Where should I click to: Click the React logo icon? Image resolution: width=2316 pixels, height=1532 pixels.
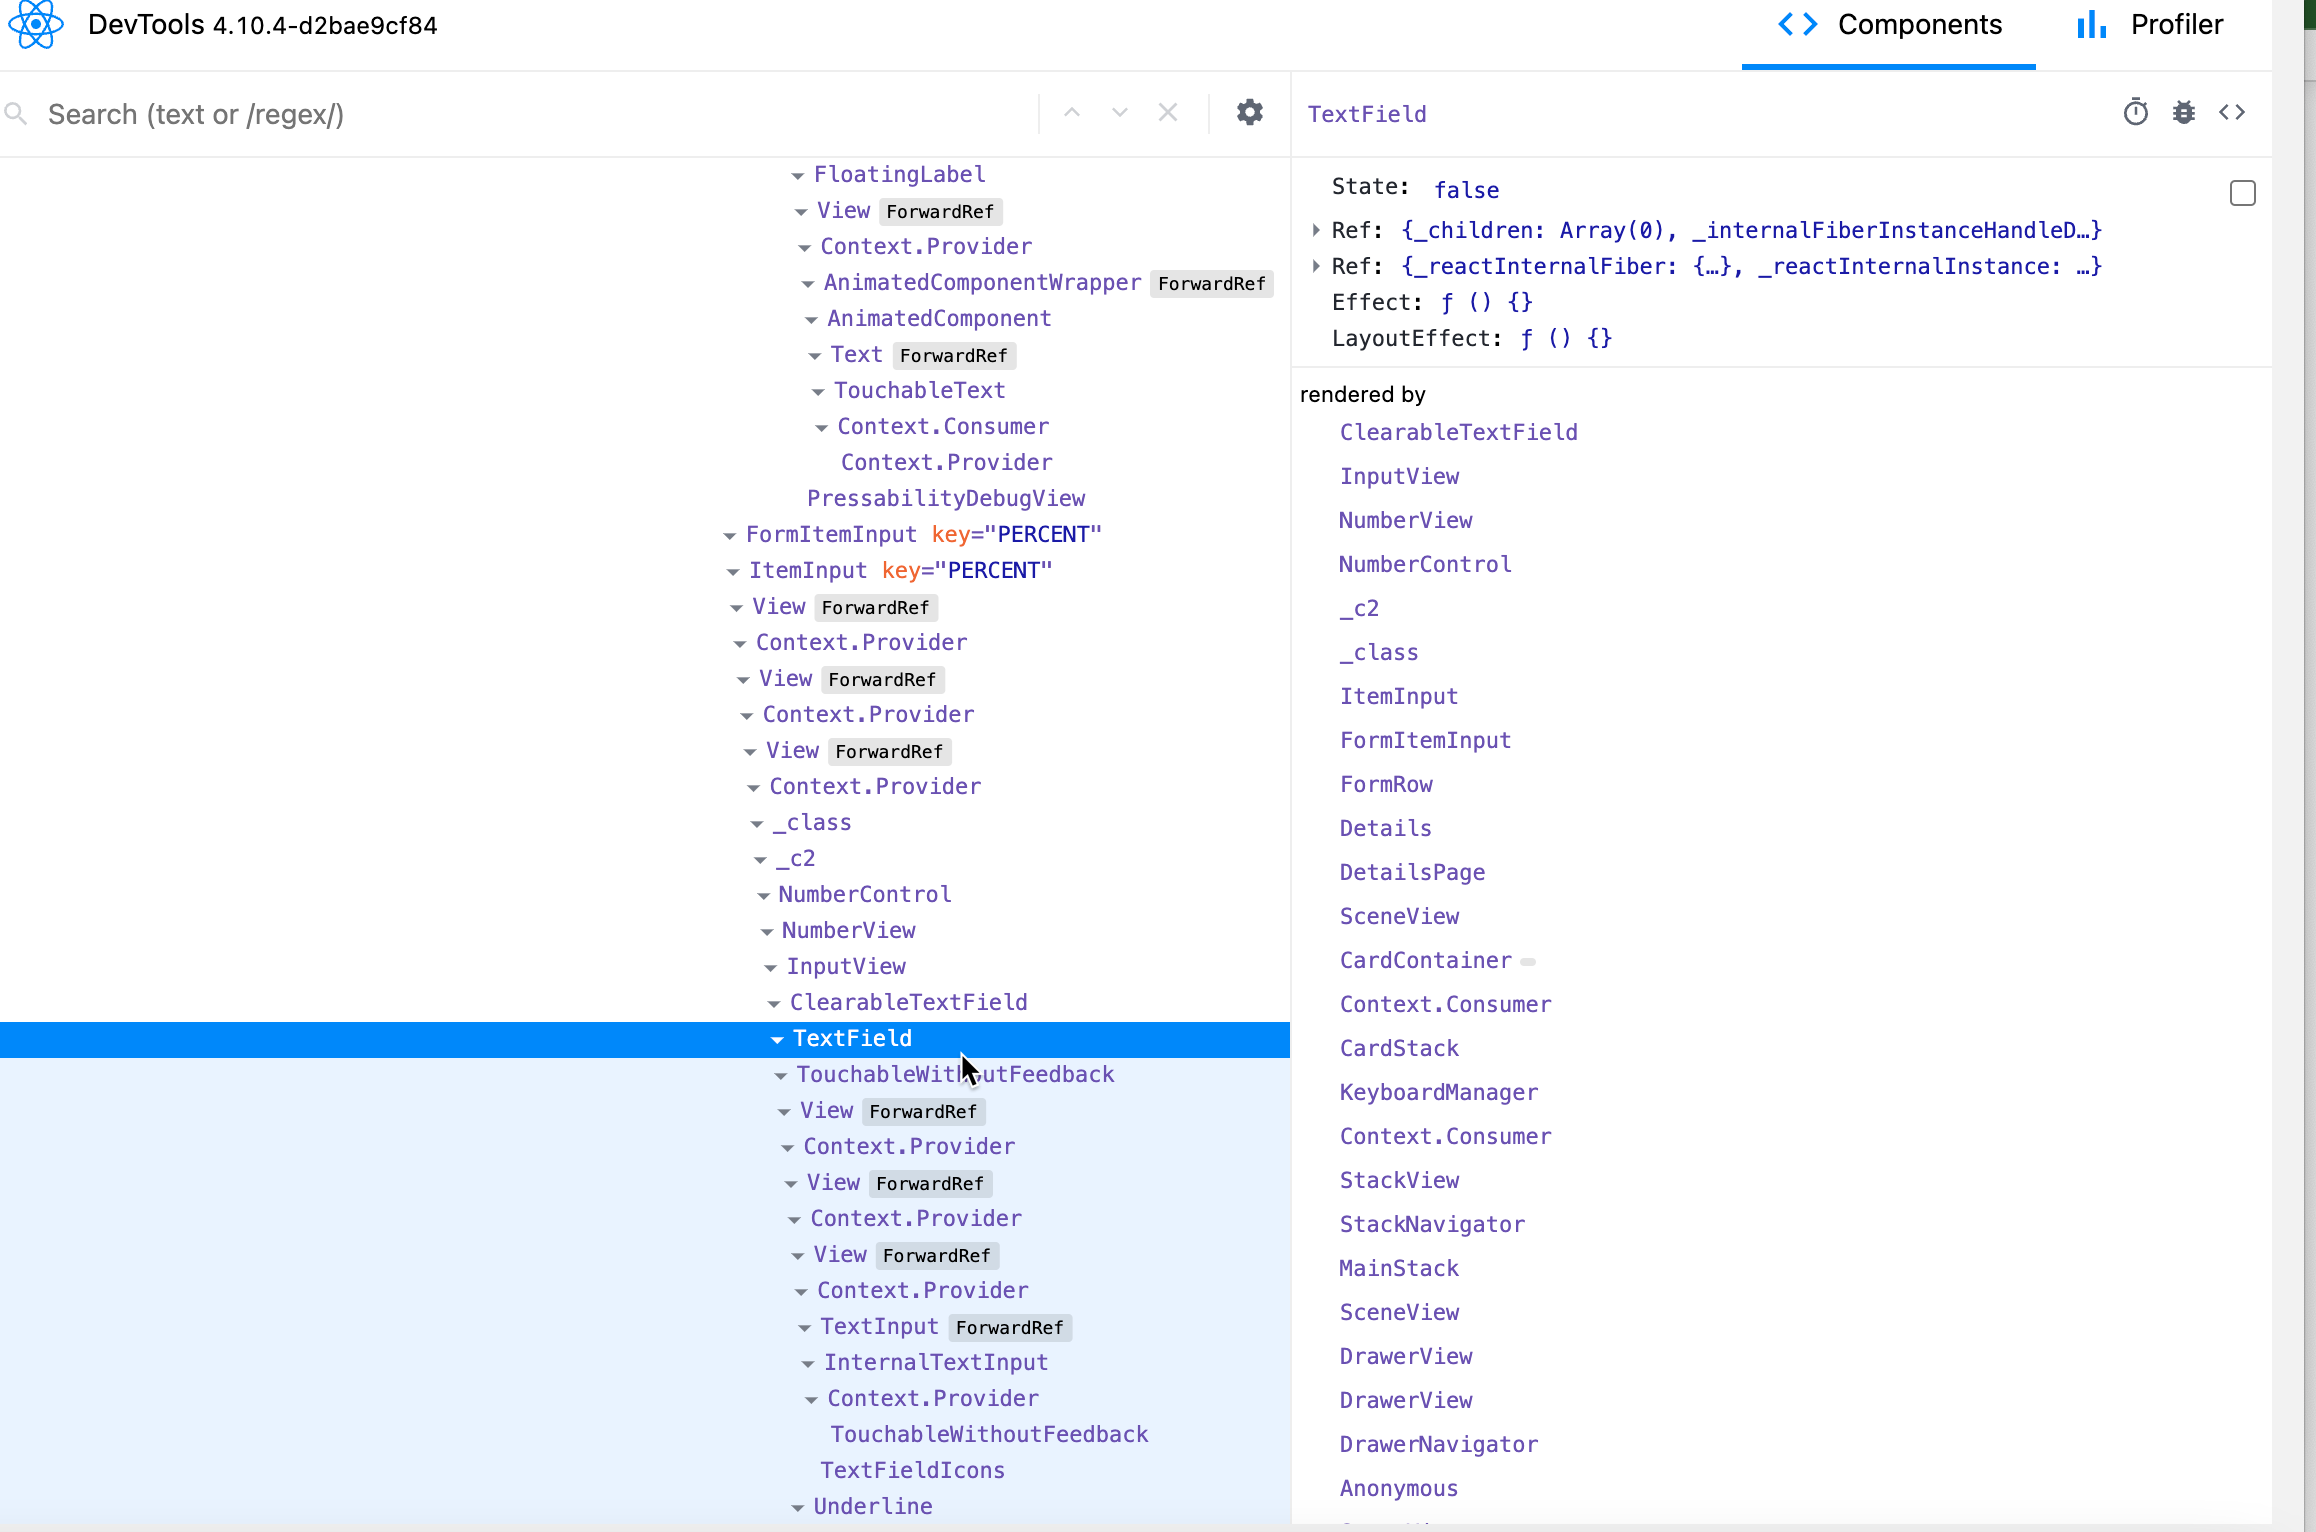[x=36, y=24]
